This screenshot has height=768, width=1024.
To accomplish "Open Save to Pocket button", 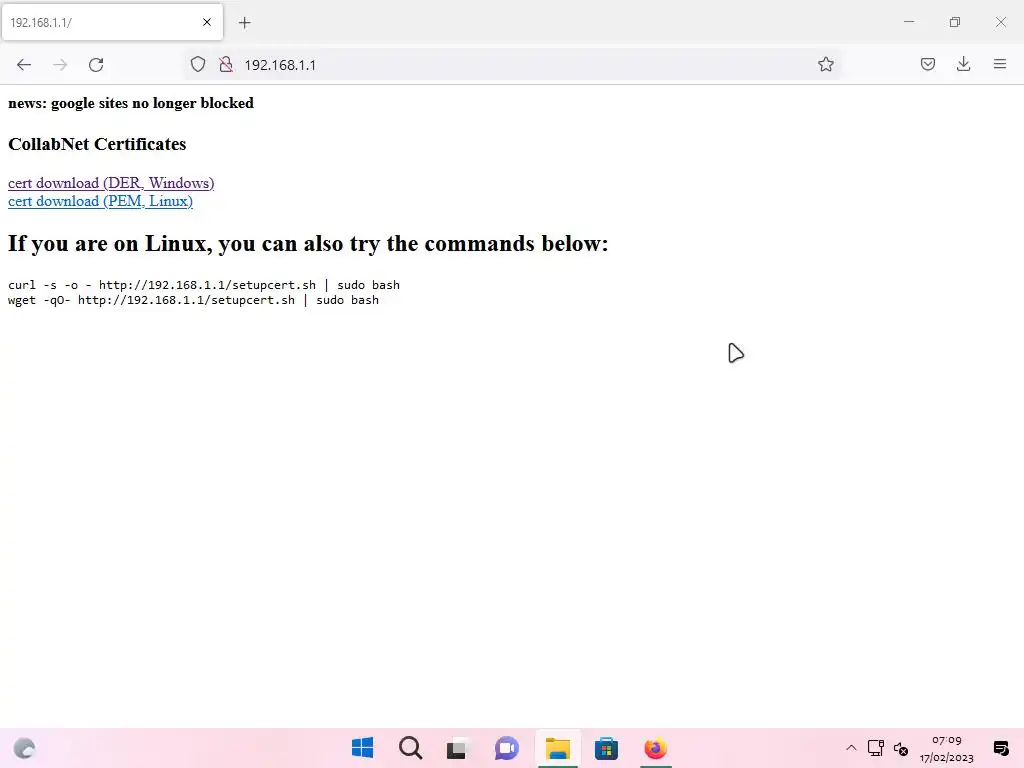I will [x=927, y=64].
